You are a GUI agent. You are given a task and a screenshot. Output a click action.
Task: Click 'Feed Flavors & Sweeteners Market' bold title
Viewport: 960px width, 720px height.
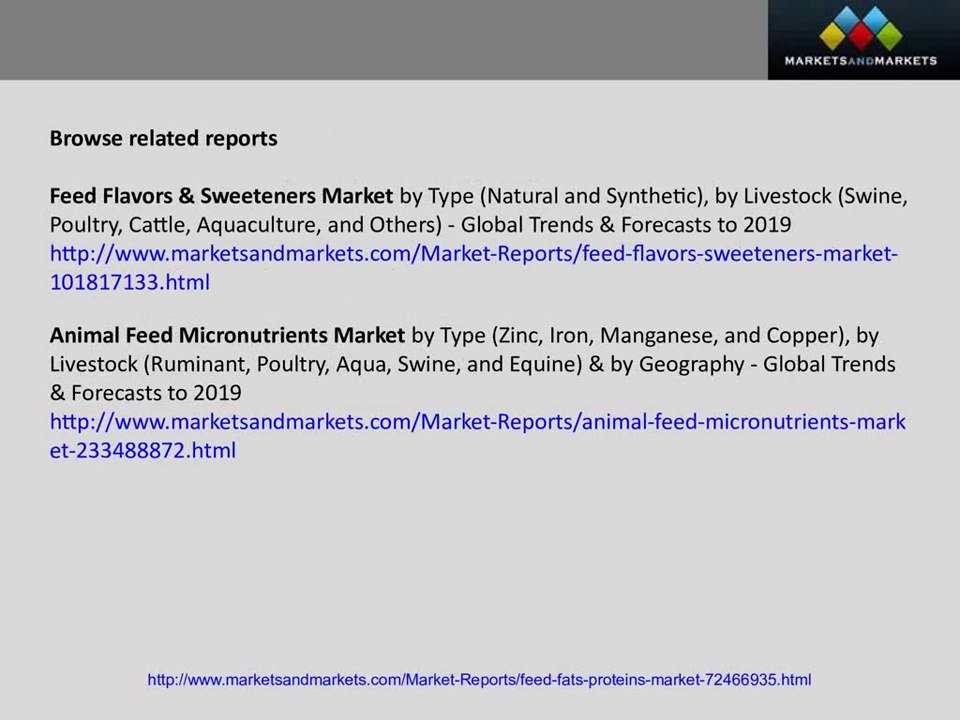pyautogui.click(x=221, y=196)
